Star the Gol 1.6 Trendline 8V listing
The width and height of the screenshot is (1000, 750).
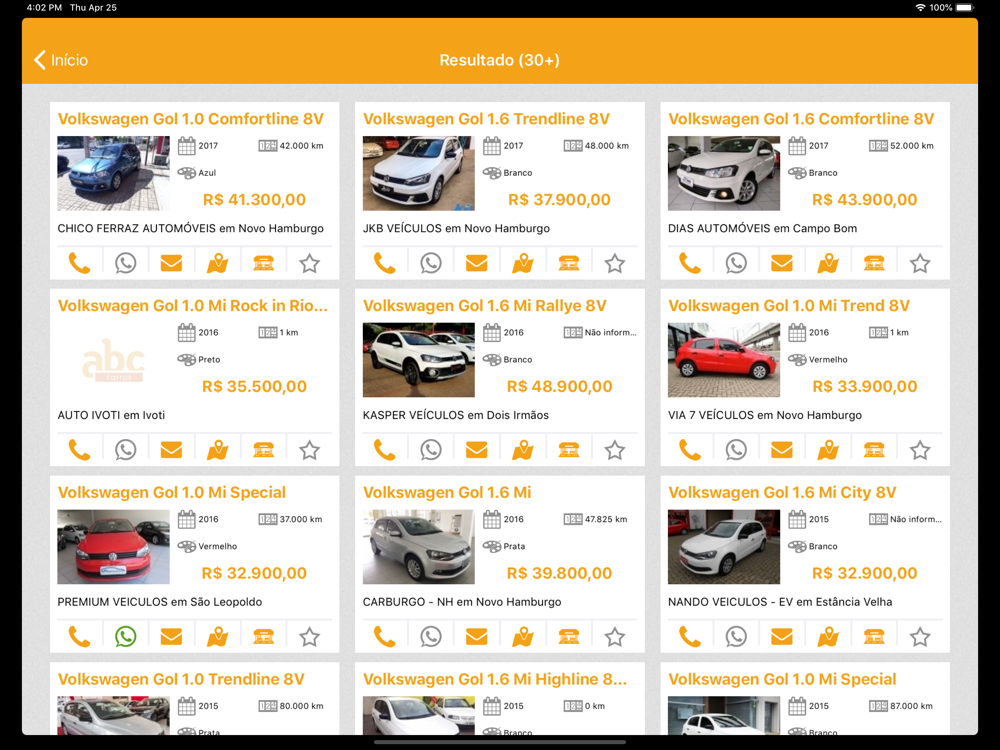[x=615, y=263]
